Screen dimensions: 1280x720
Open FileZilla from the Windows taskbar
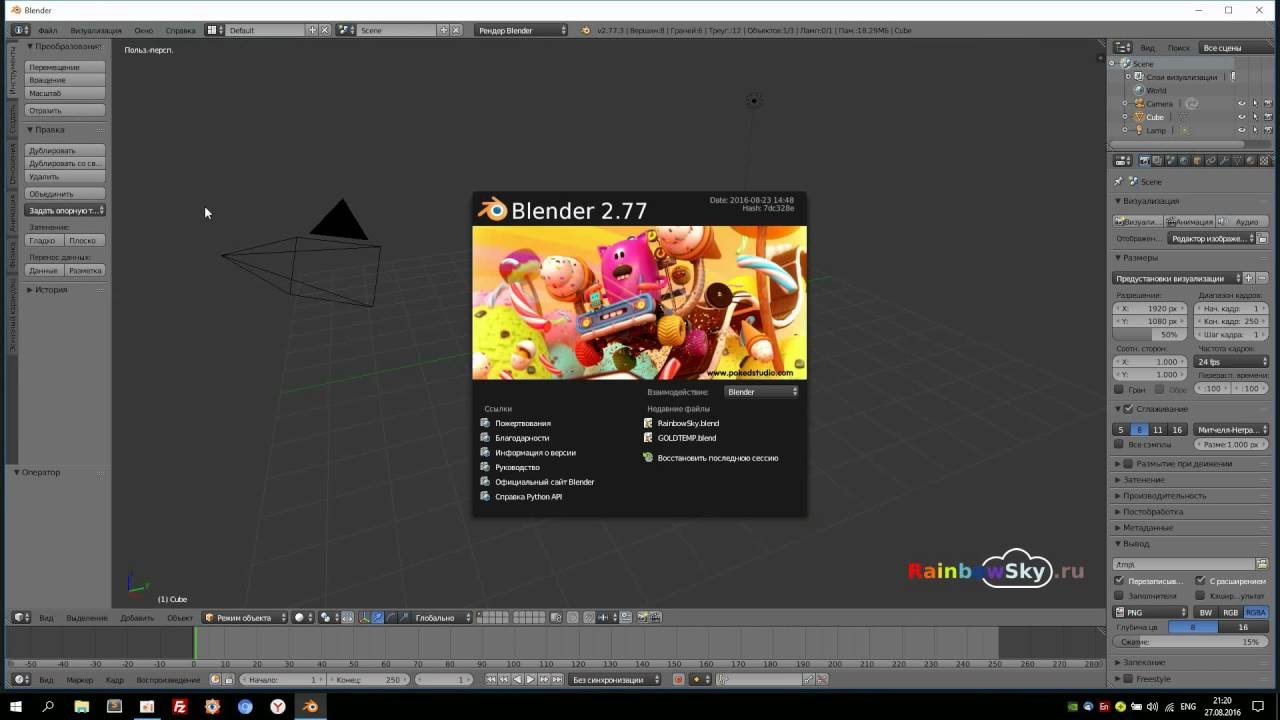pyautogui.click(x=180, y=707)
